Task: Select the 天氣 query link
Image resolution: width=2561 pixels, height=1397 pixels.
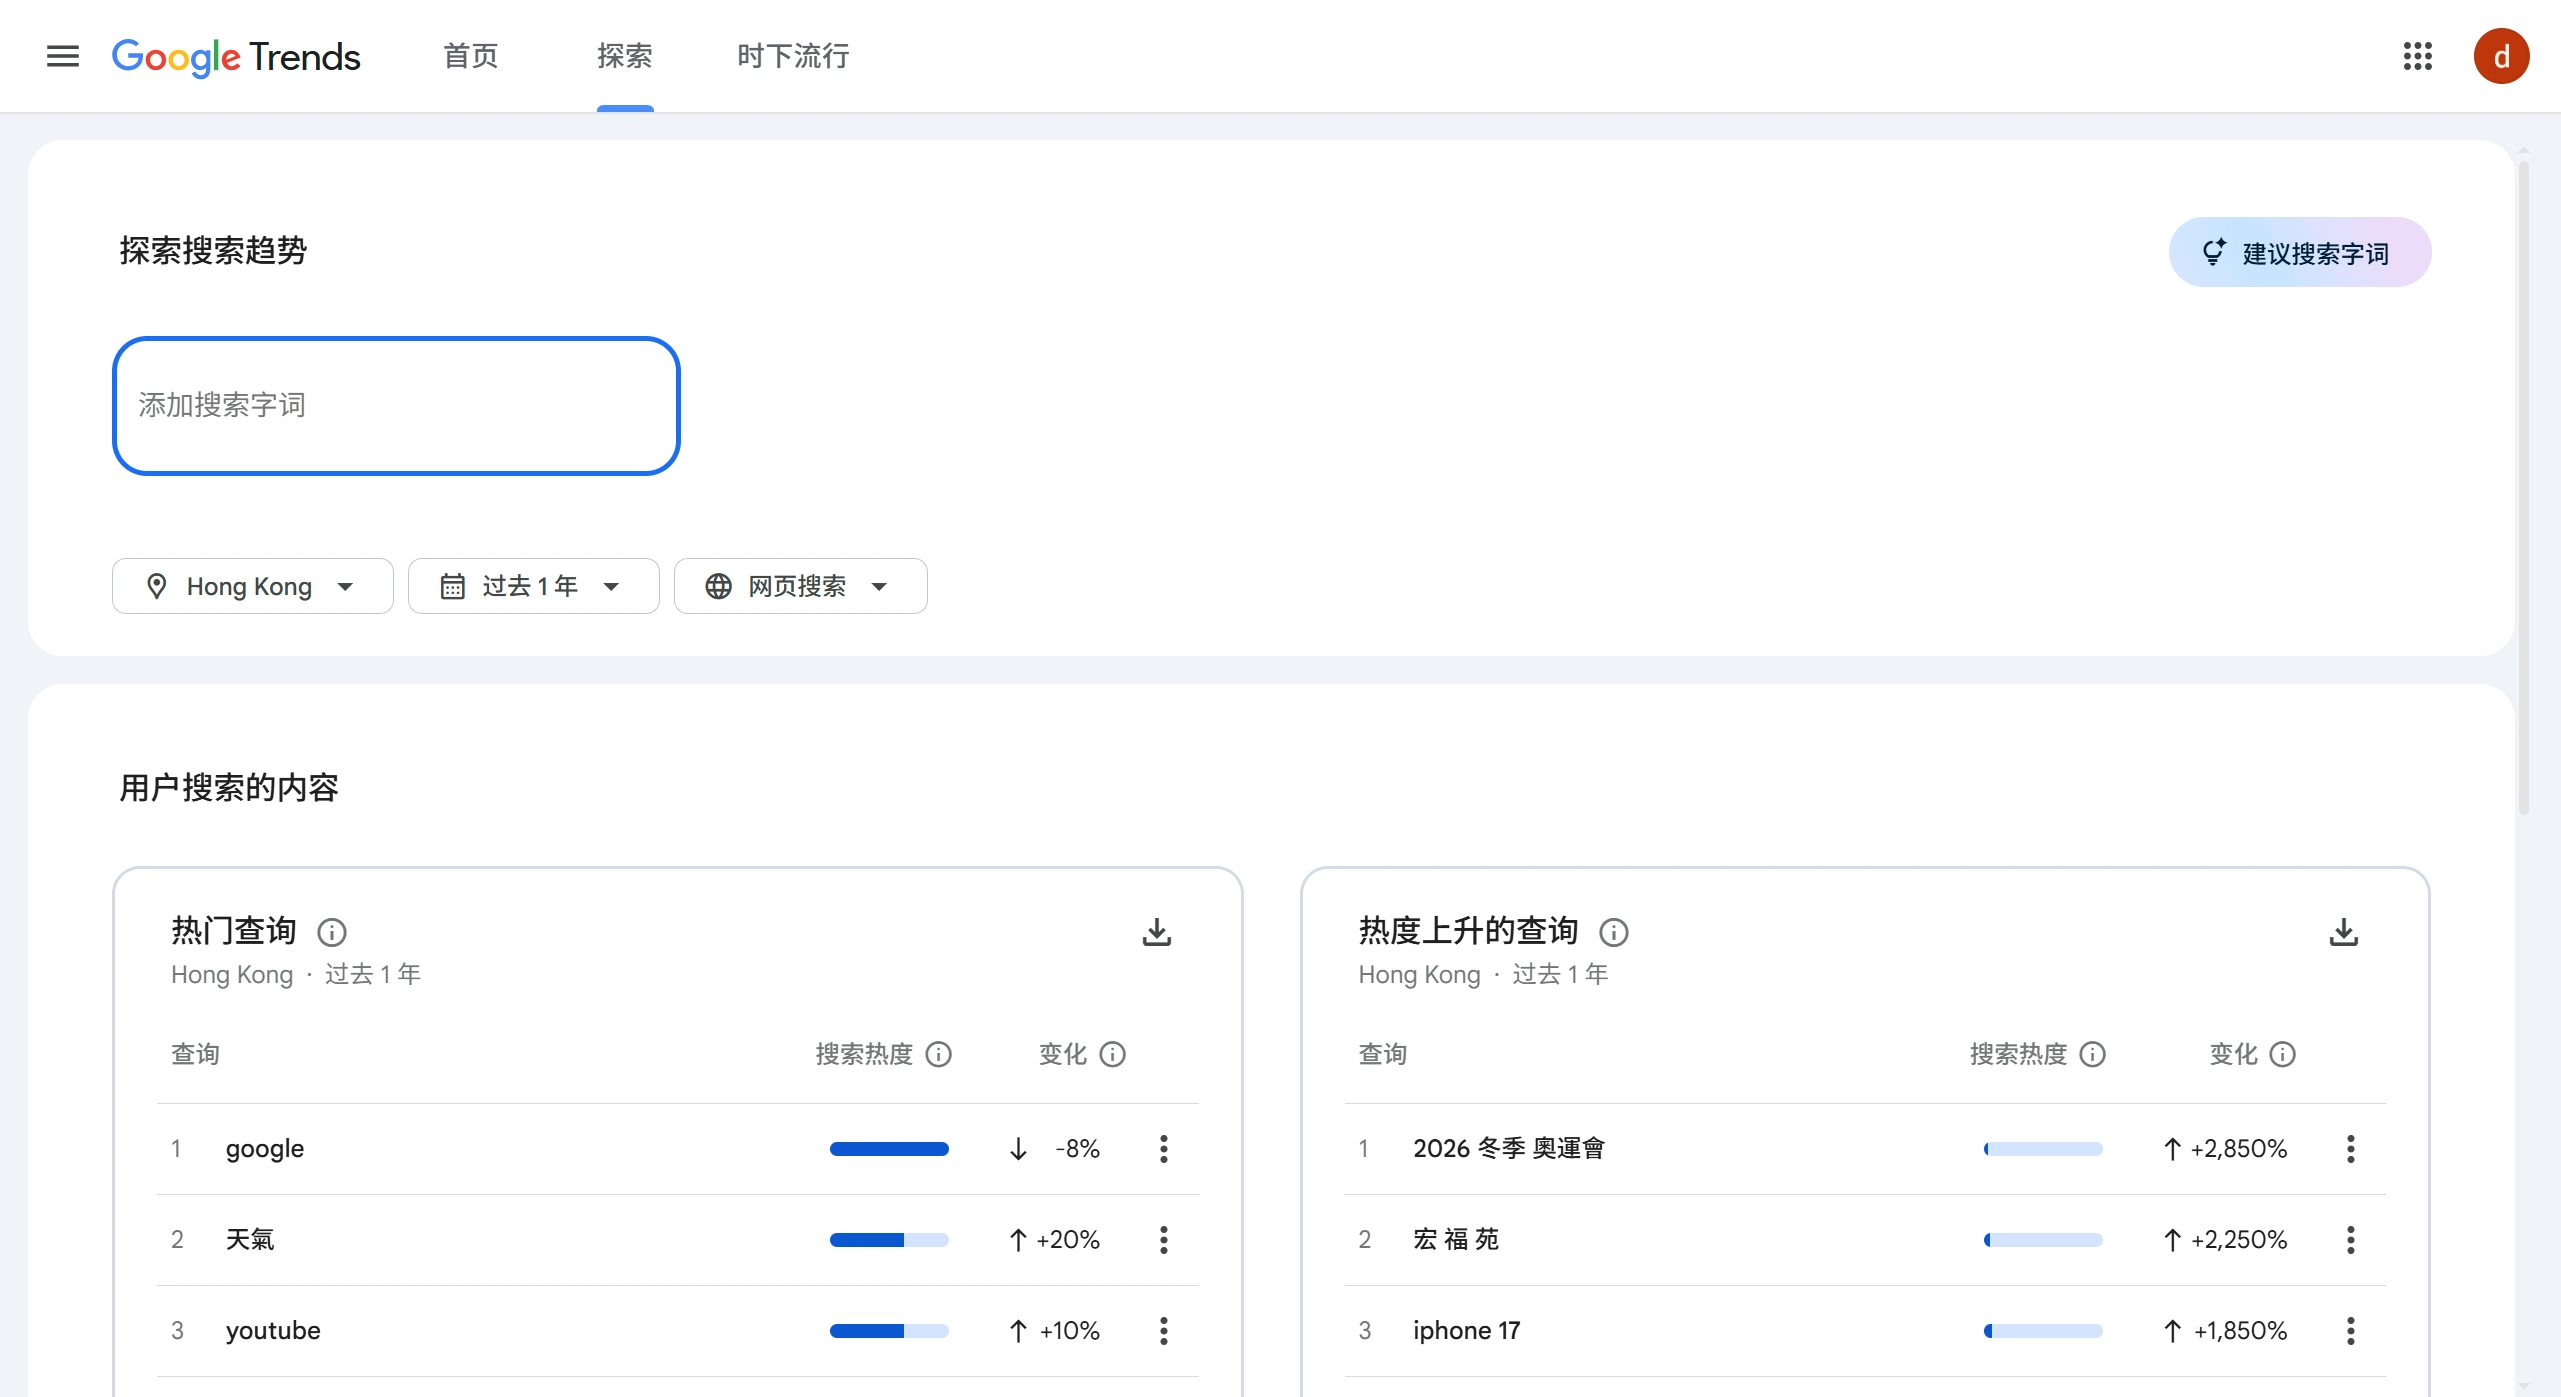Action: (250, 1239)
